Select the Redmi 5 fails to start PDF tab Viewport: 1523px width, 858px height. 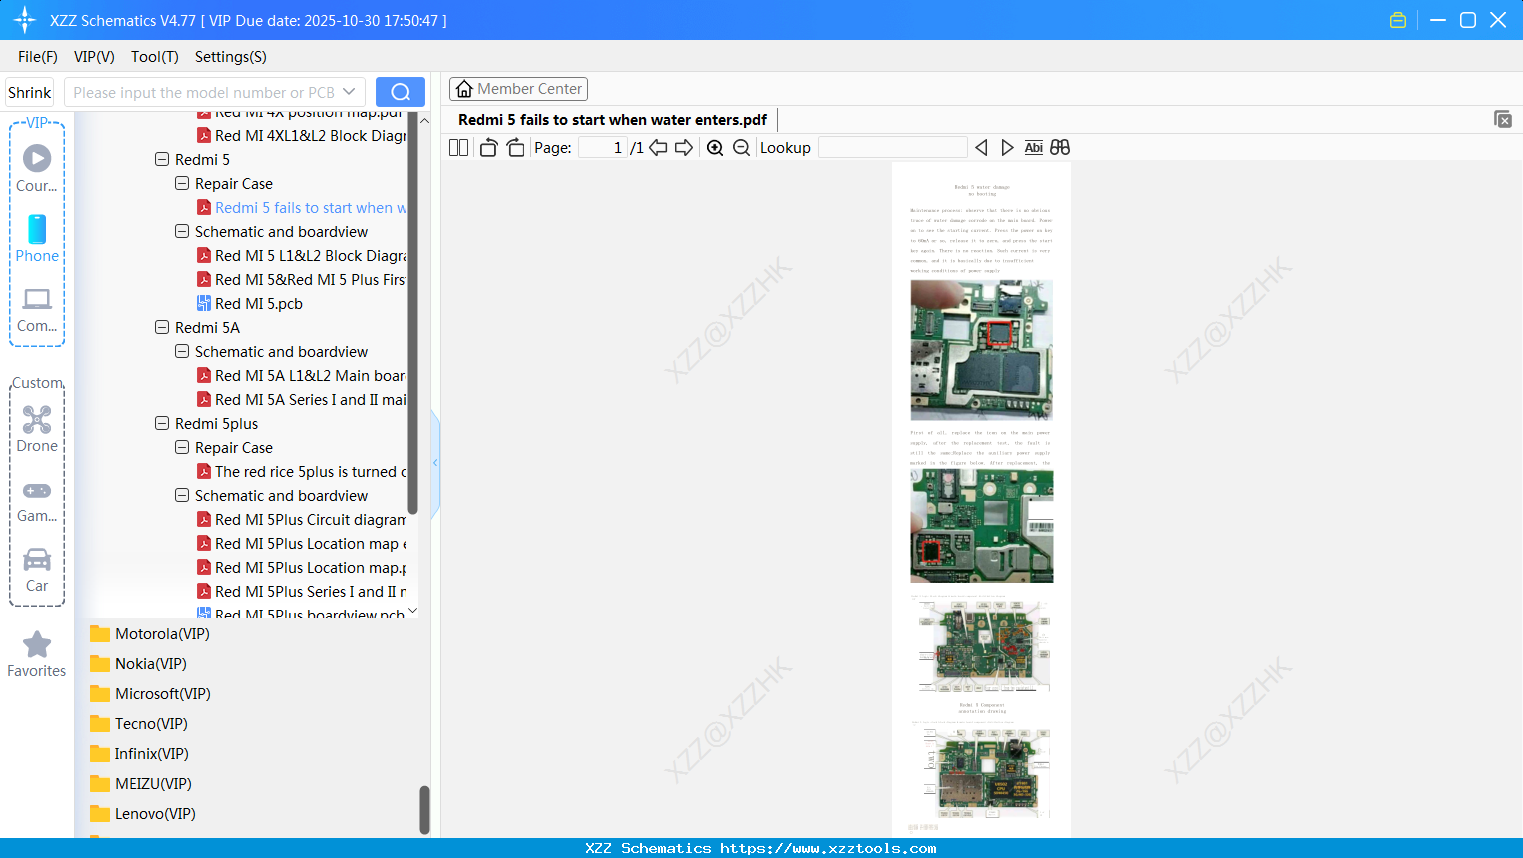point(612,120)
